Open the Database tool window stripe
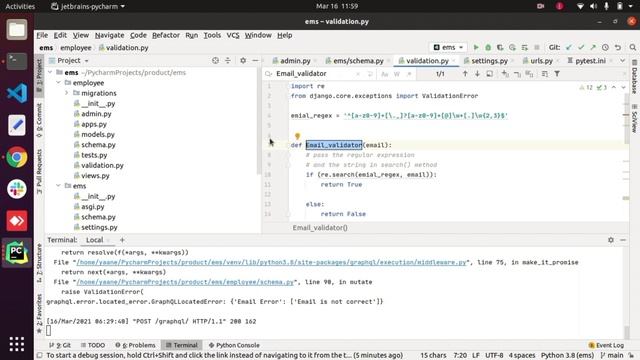The image size is (640, 360). tap(635, 77)
